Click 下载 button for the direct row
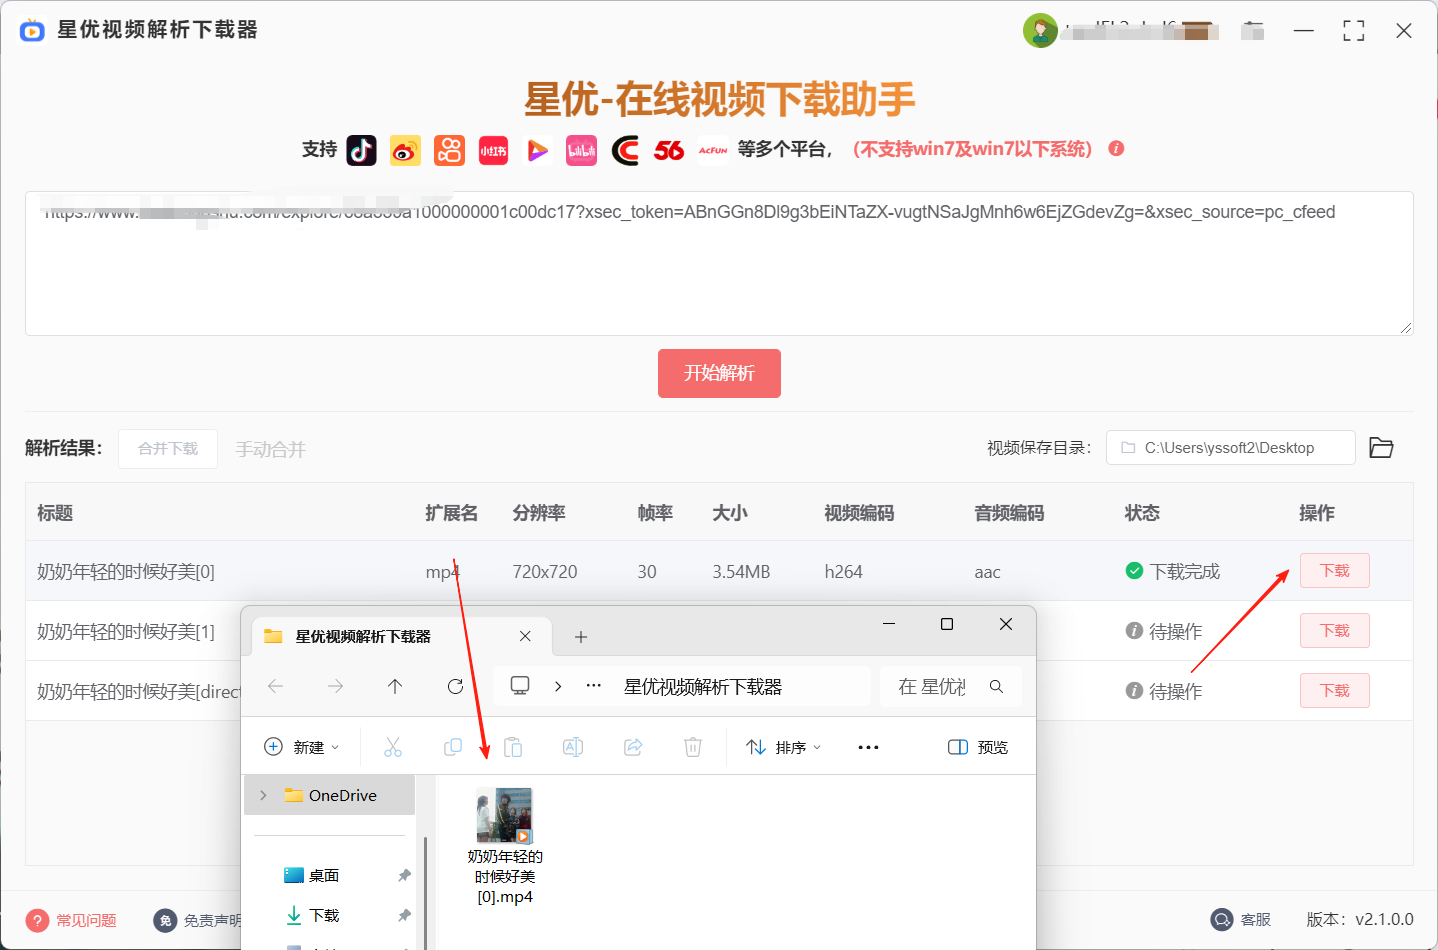Screen dimensions: 1438x950 click(x=1334, y=691)
